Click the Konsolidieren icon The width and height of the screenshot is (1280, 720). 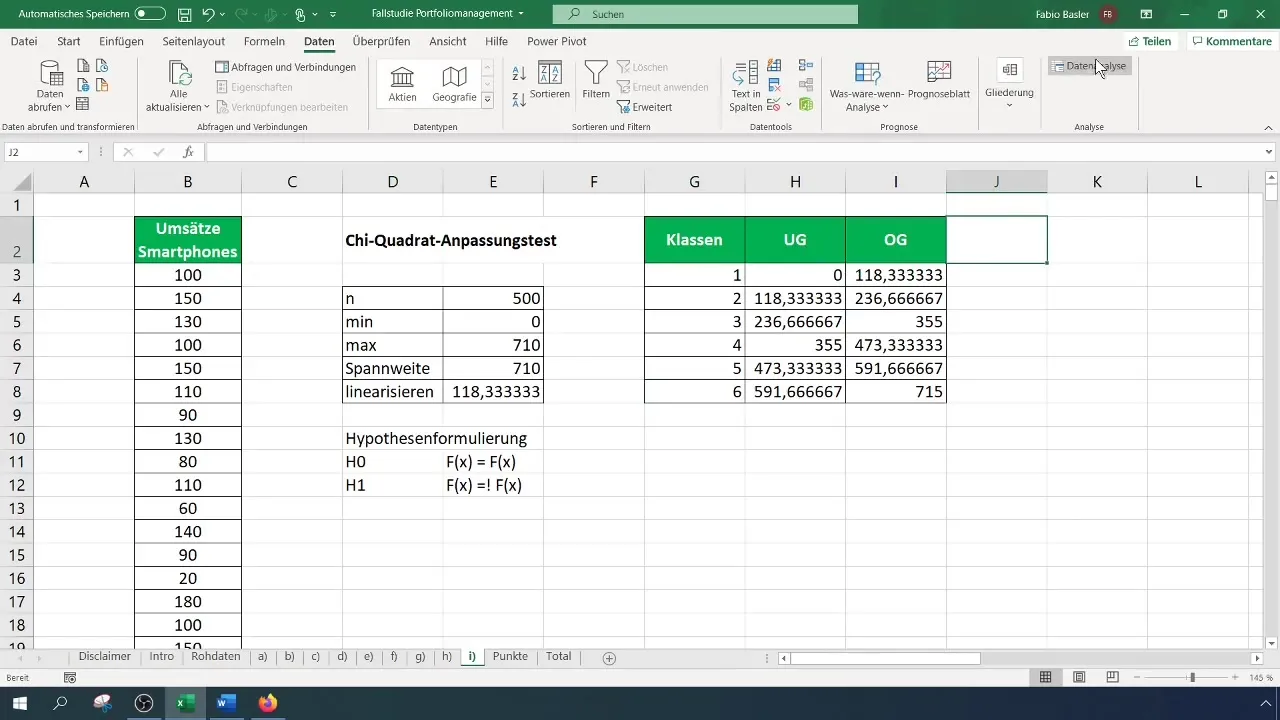[x=806, y=65]
